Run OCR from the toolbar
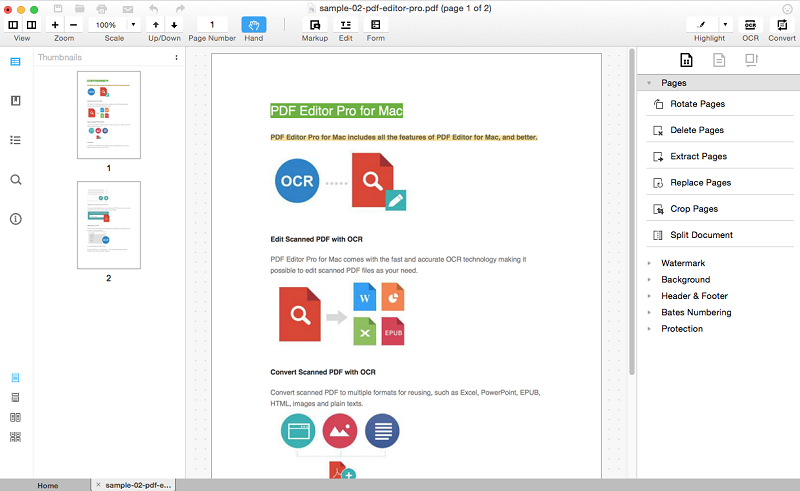The height and width of the screenshot is (491, 800). [x=751, y=24]
